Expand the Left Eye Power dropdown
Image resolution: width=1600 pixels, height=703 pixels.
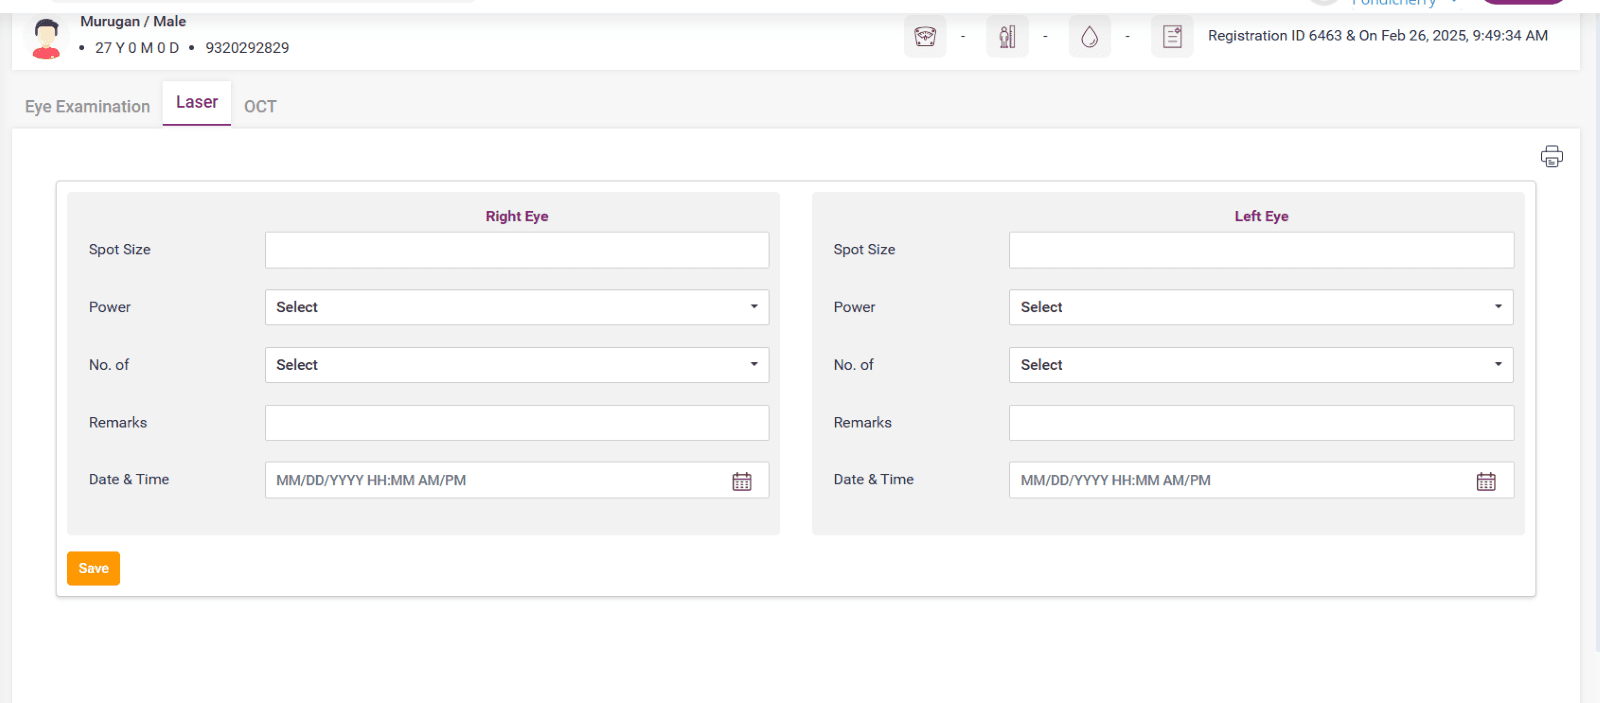click(x=1260, y=307)
